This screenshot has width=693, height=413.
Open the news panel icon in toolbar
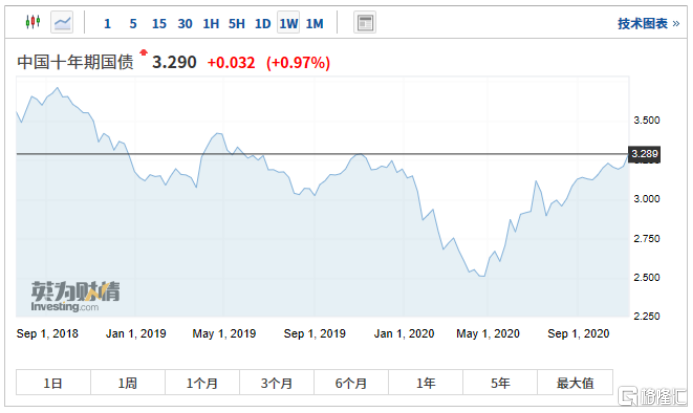(365, 22)
